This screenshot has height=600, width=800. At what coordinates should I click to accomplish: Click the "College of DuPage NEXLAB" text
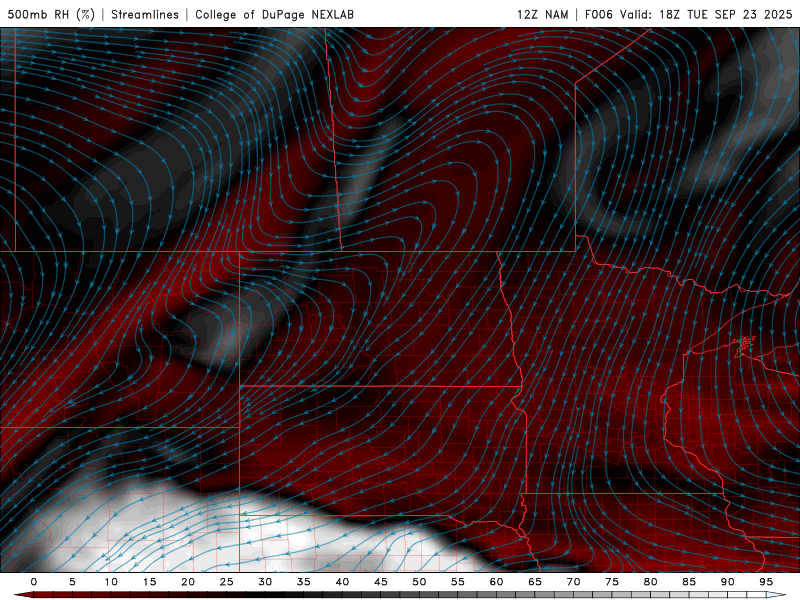[x=274, y=14]
